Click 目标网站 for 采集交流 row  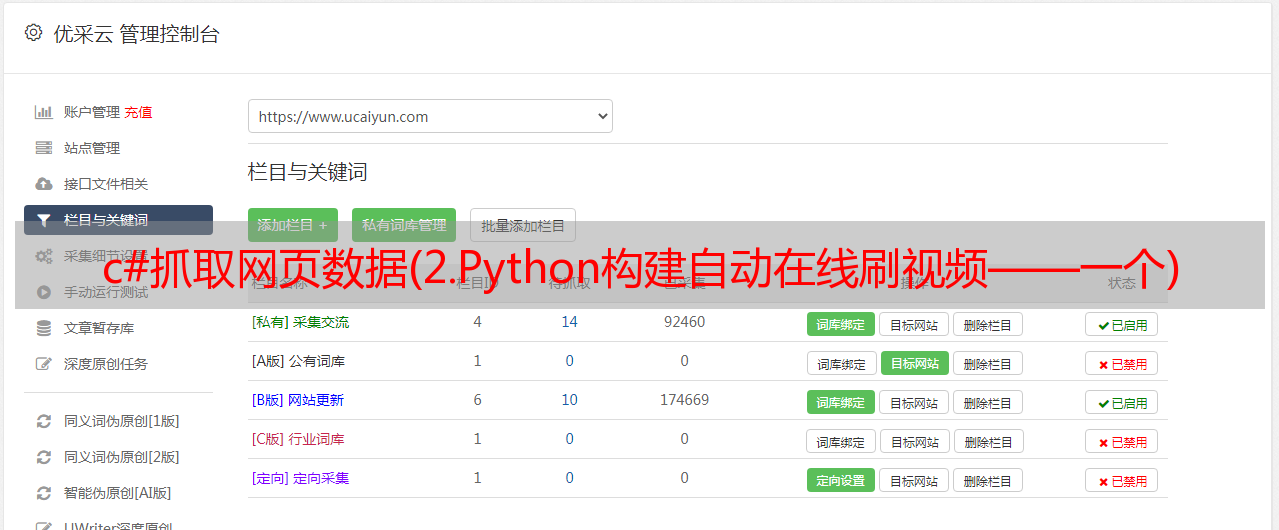pyautogui.click(x=914, y=324)
